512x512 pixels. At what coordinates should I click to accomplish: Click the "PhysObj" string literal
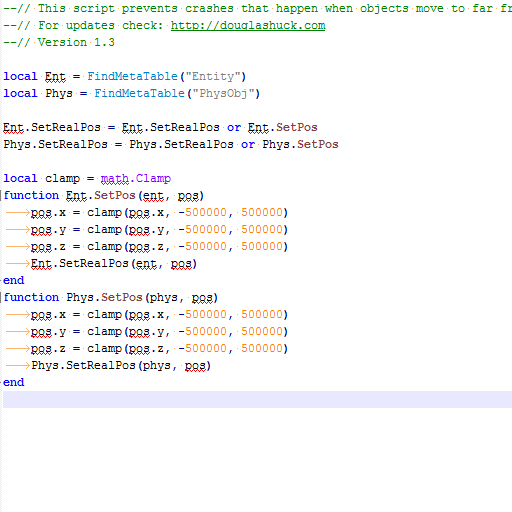(223, 93)
